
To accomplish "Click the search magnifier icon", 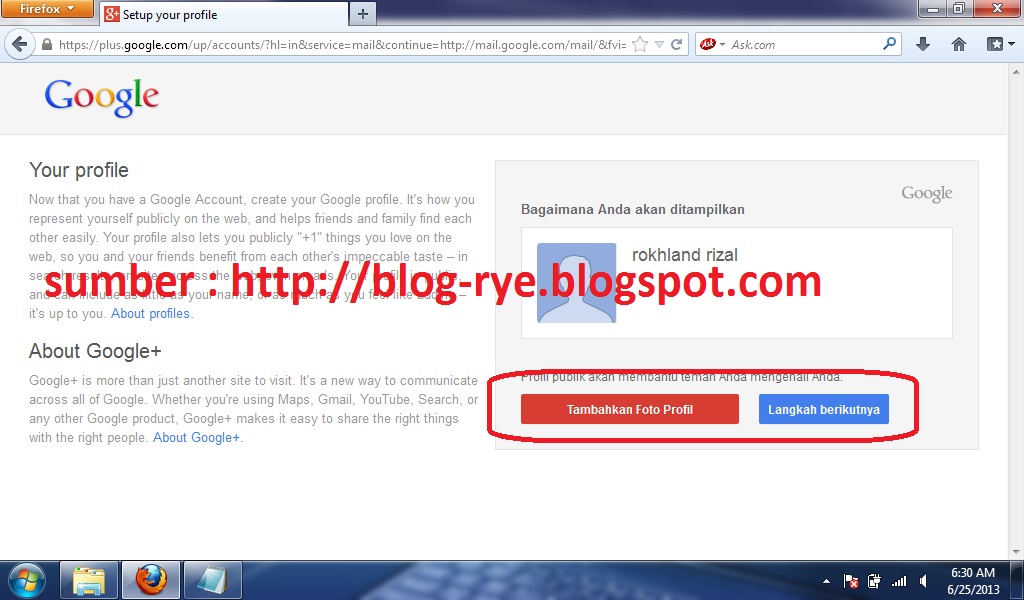I will tap(889, 44).
